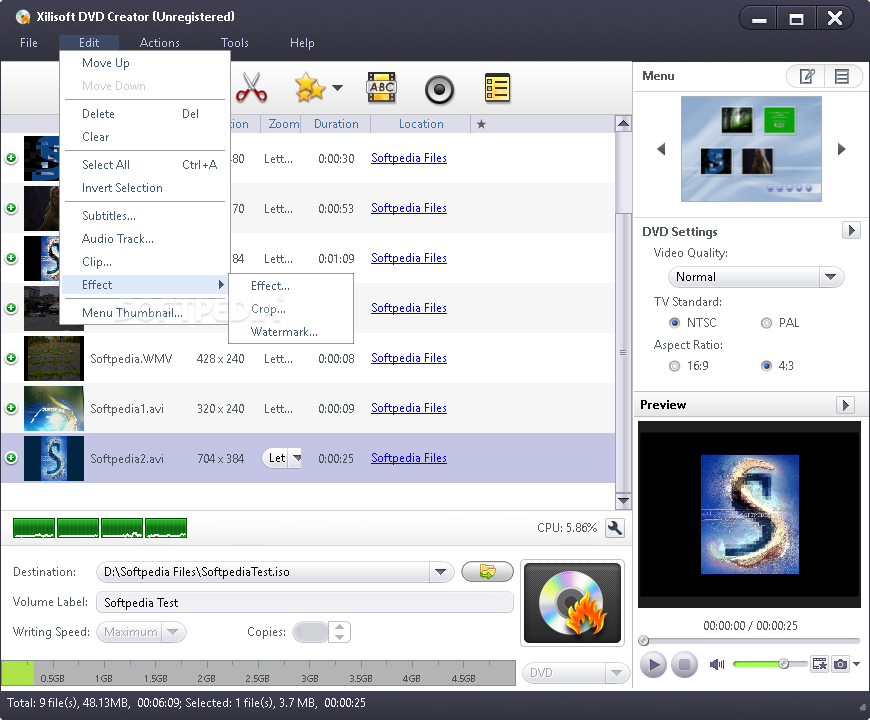Choose Invert Selection menu entry
870x720 pixels.
[145, 187]
